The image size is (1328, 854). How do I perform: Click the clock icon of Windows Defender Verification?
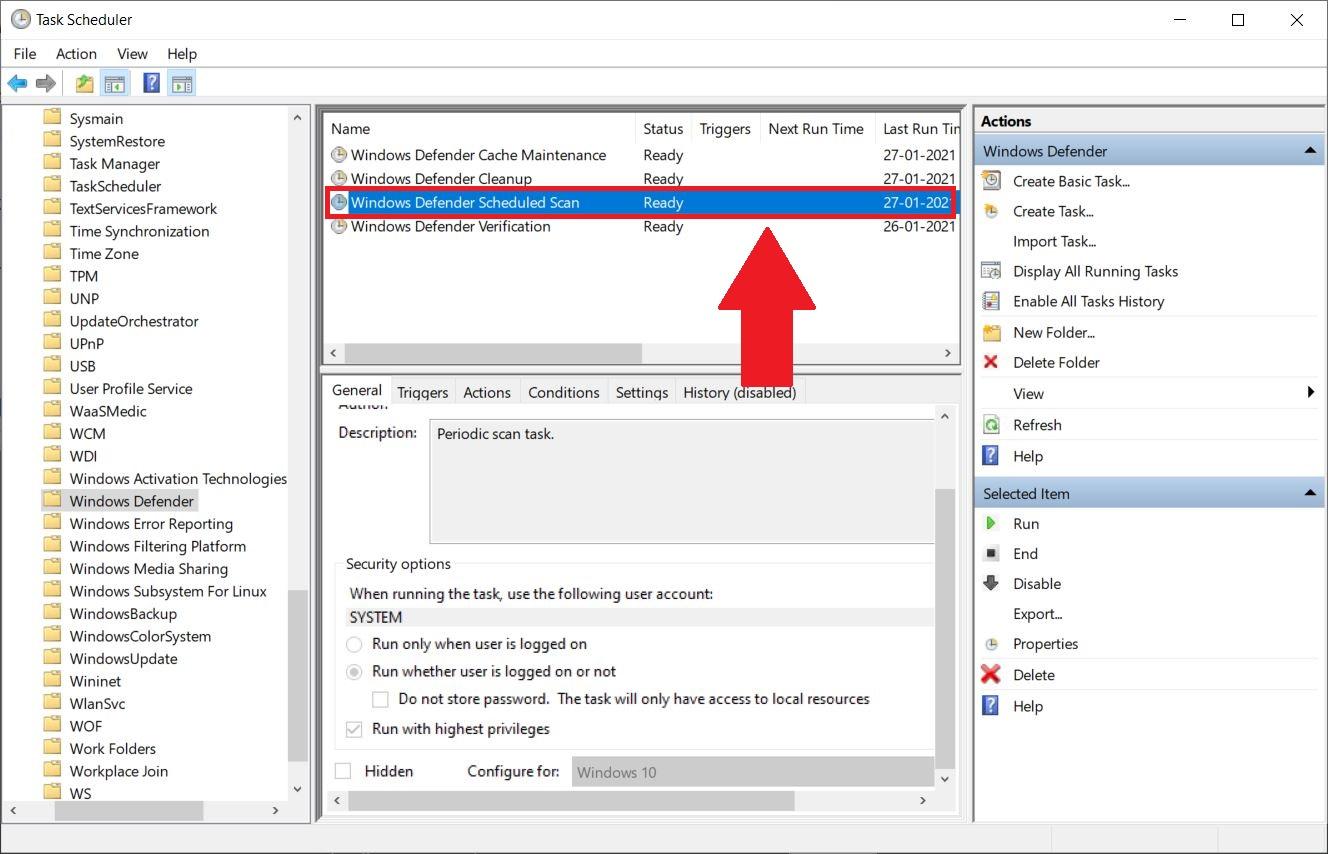(x=339, y=226)
